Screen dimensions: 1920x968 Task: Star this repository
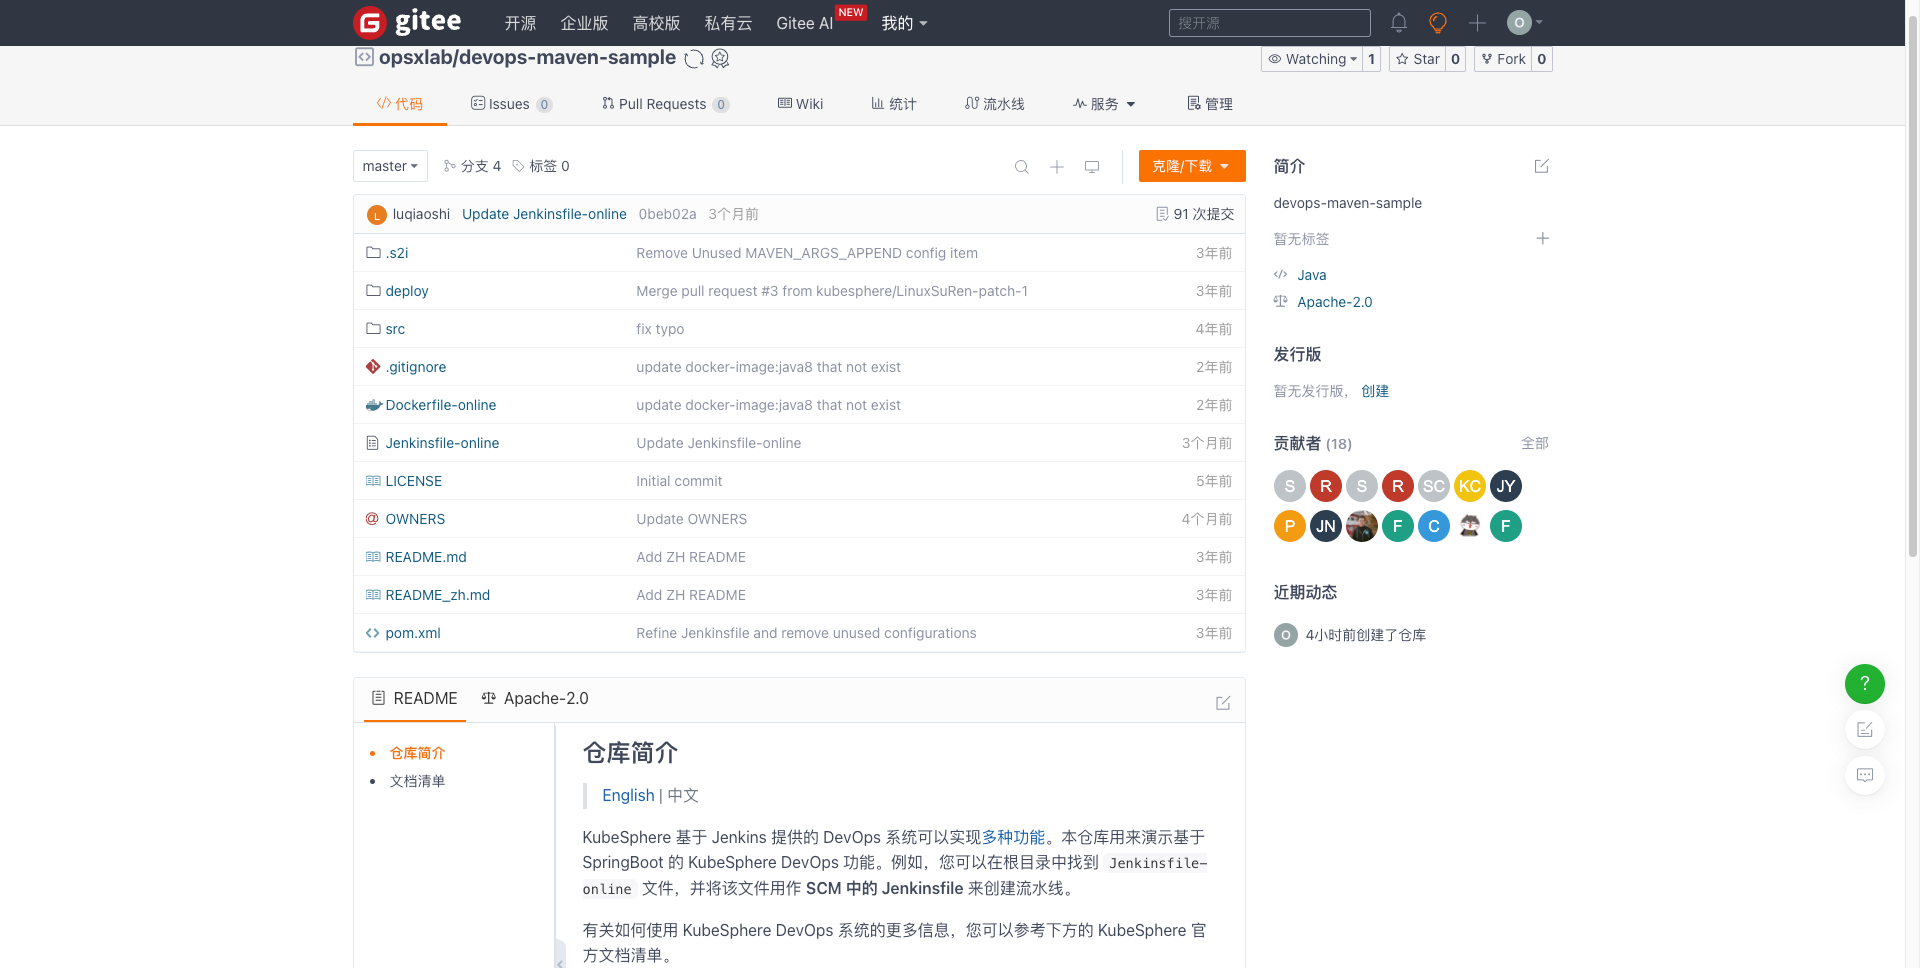(x=1417, y=59)
